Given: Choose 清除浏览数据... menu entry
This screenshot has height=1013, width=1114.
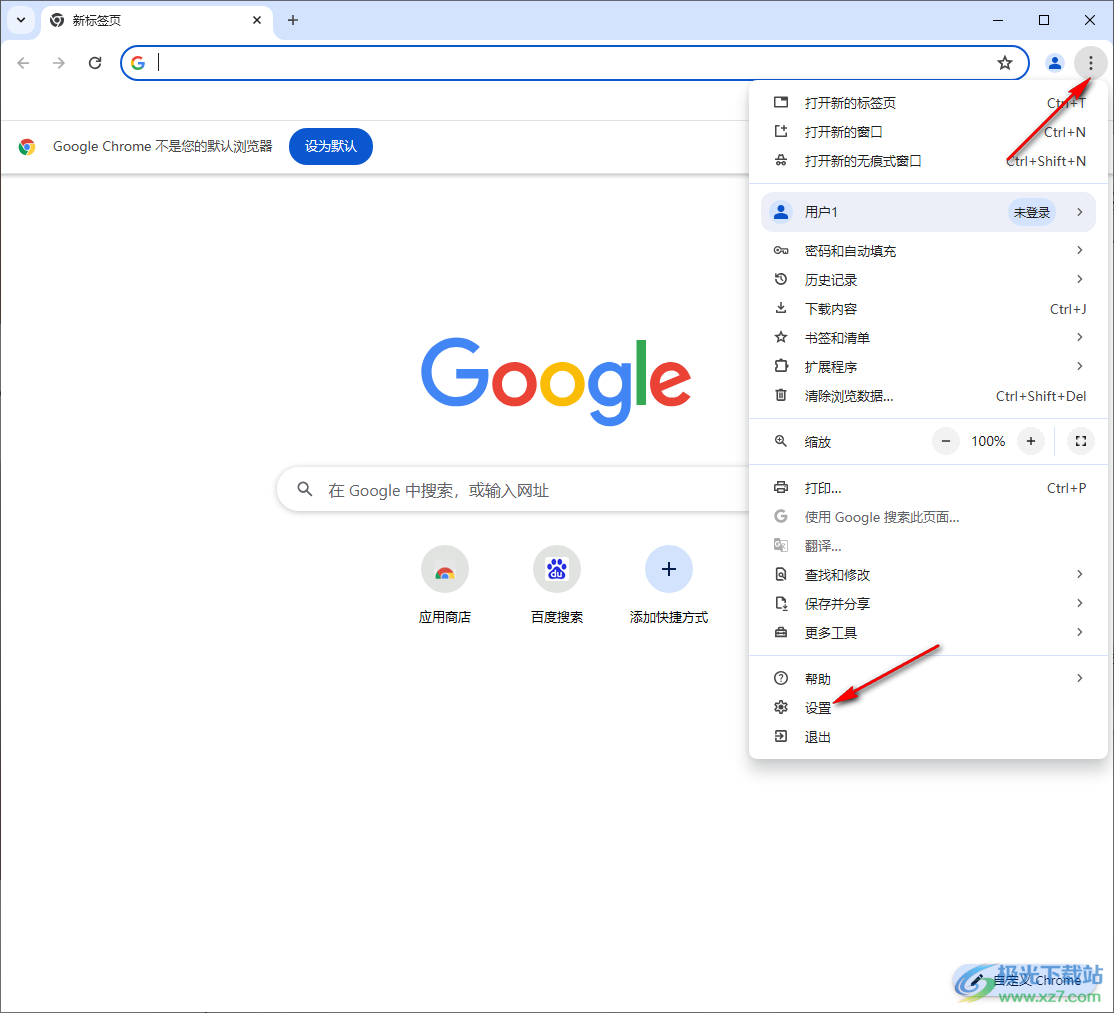Looking at the screenshot, I should (928, 396).
